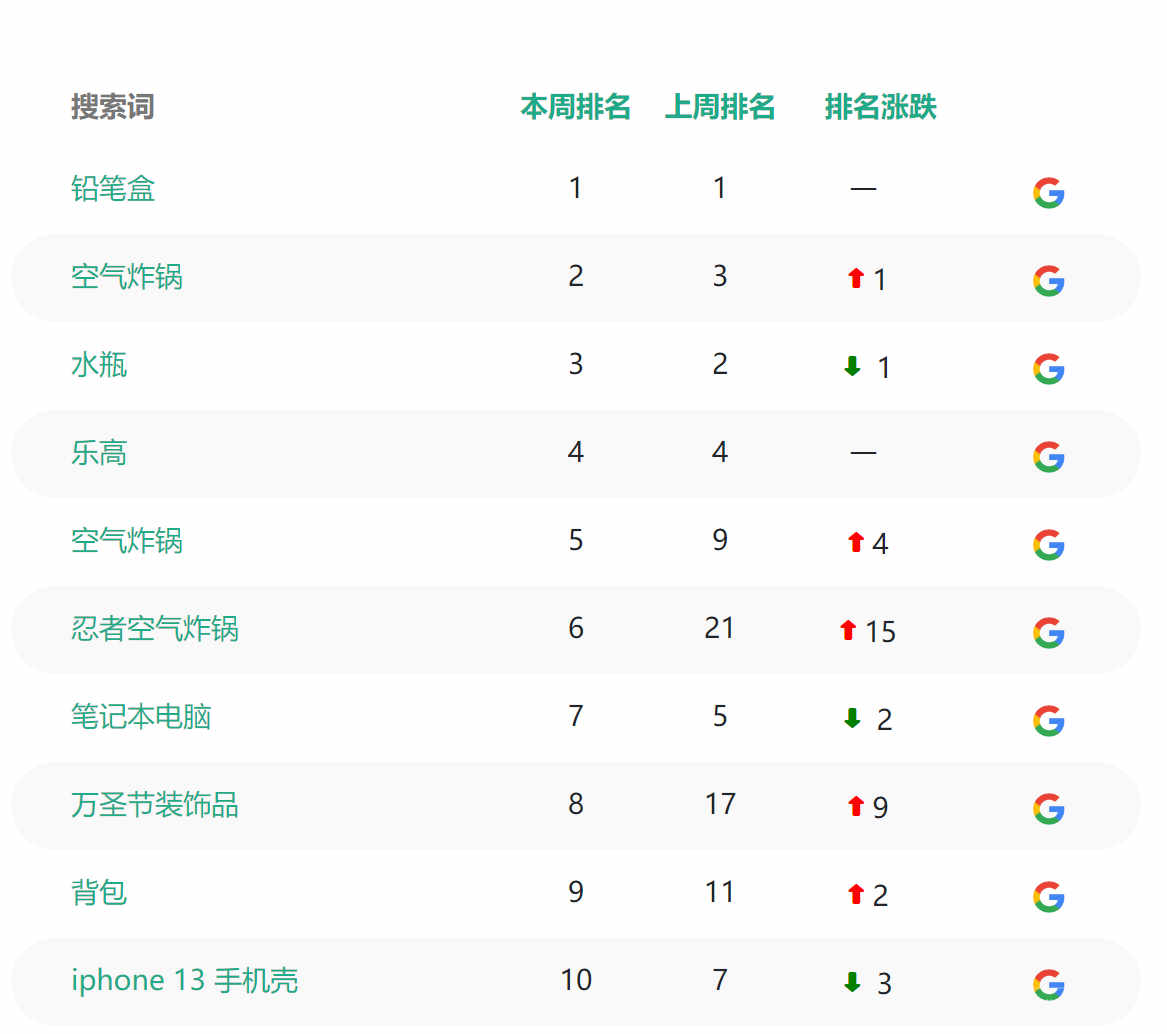Sort by 上周排名 column header
The width and height of the screenshot is (1167, 1034).
point(720,107)
